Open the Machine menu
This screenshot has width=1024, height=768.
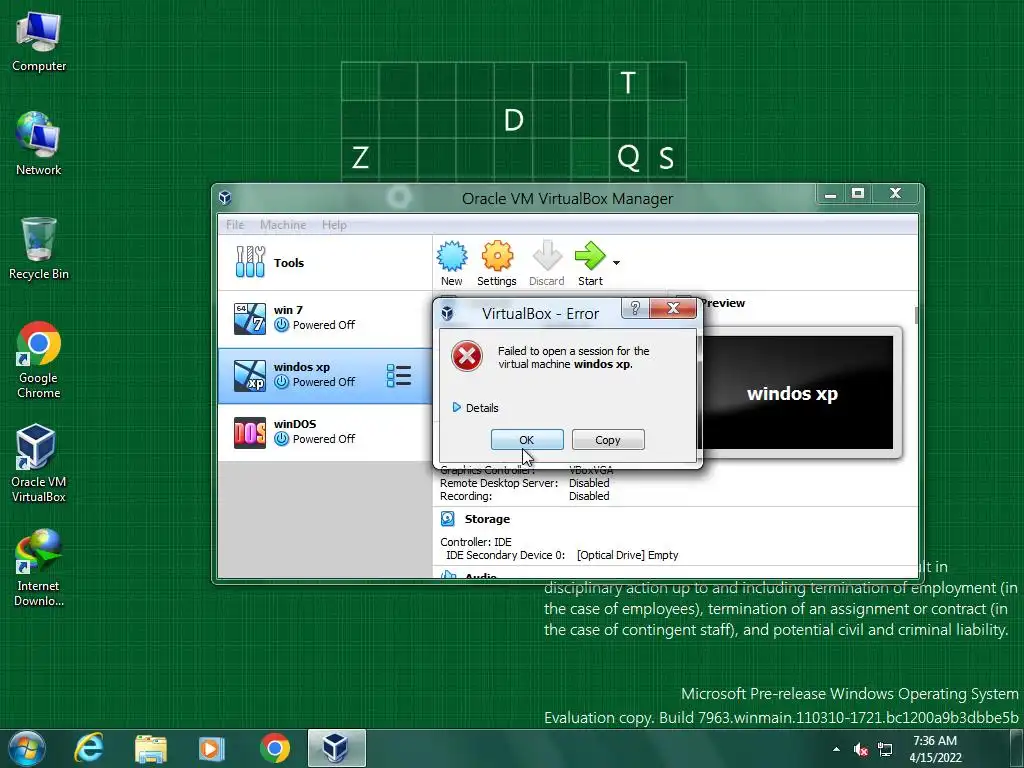pos(283,225)
